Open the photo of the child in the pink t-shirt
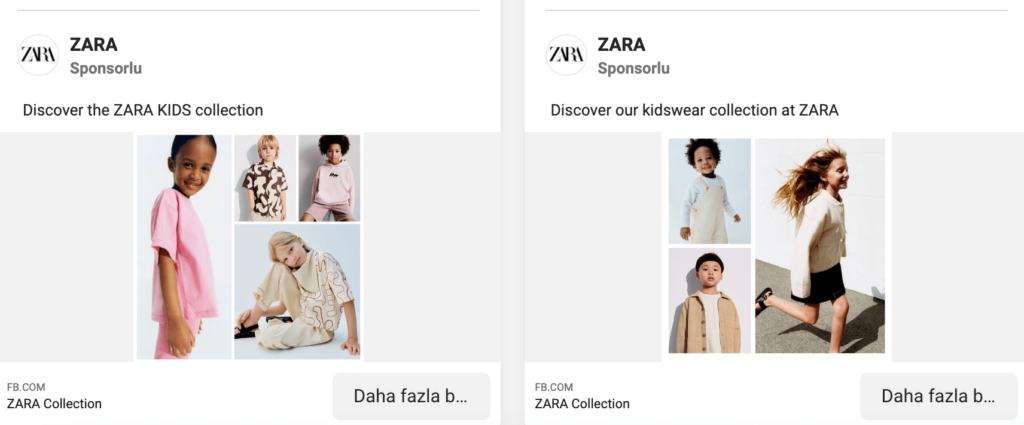The width and height of the screenshot is (1024, 425). [184, 247]
